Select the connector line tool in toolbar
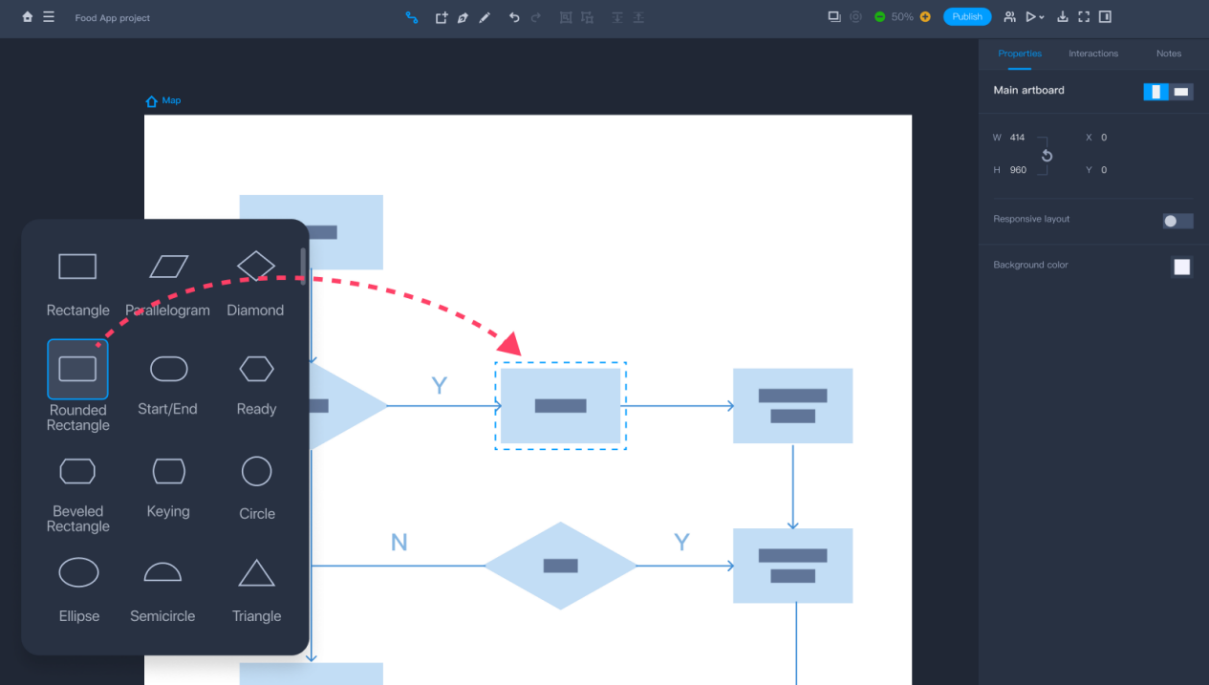1209x685 pixels. [x=411, y=17]
